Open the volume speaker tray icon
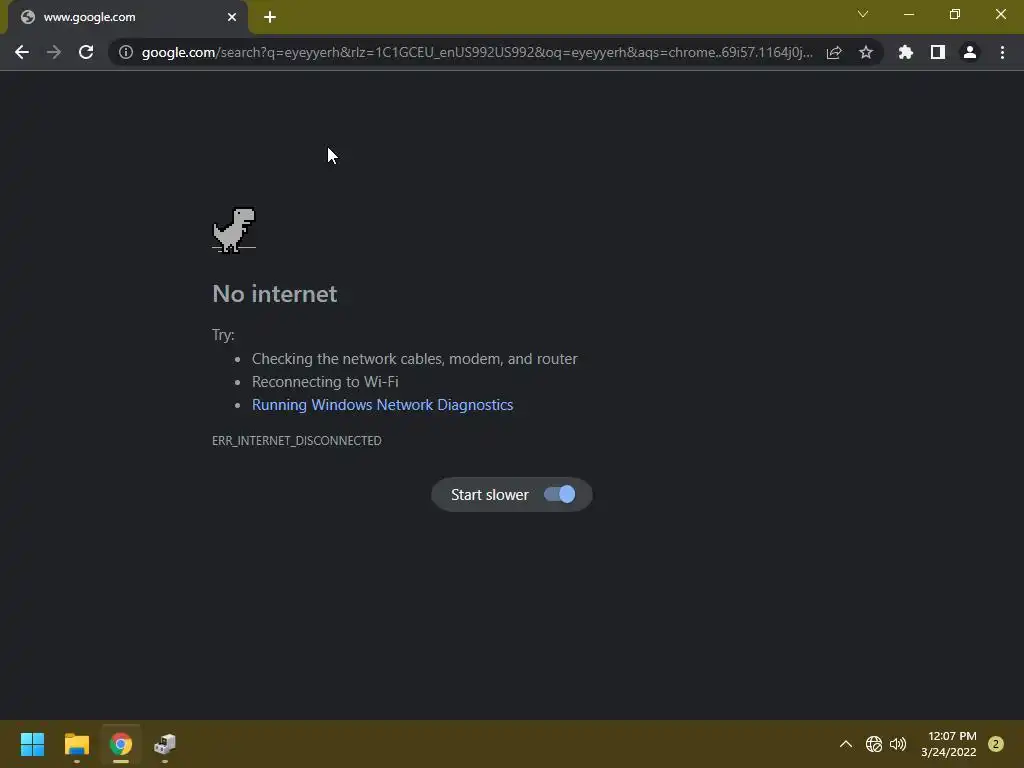The height and width of the screenshot is (768, 1024). (x=899, y=744)
